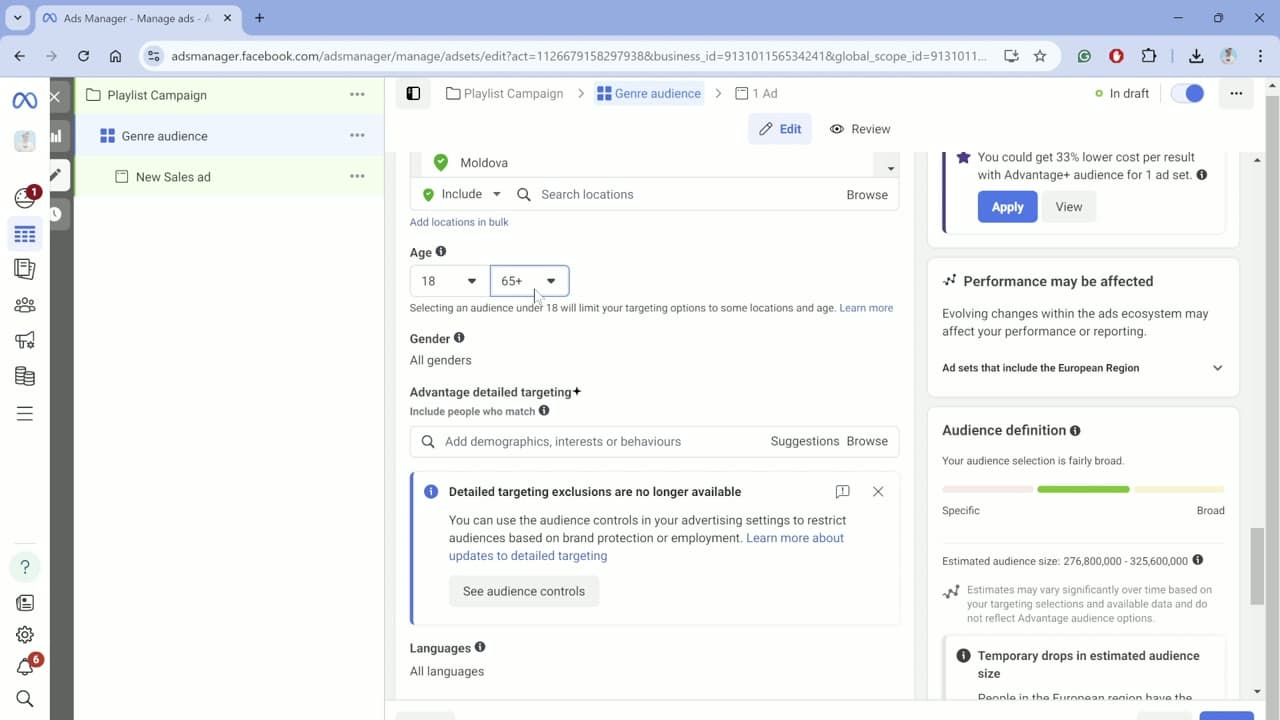Click the audience definition breadth meter
1280x720 pixels.
(1083, 489)
